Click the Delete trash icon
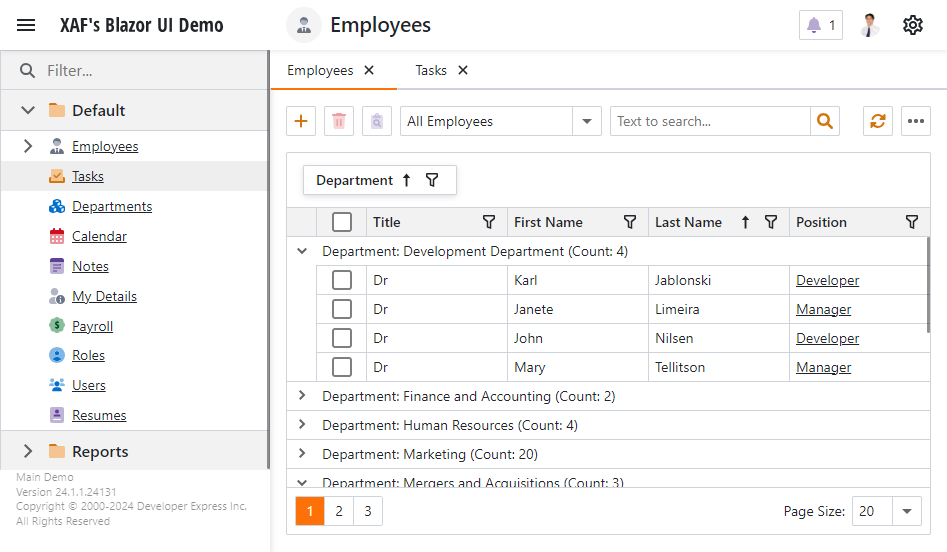The image size is (947, 552). [x=339, y=121]
